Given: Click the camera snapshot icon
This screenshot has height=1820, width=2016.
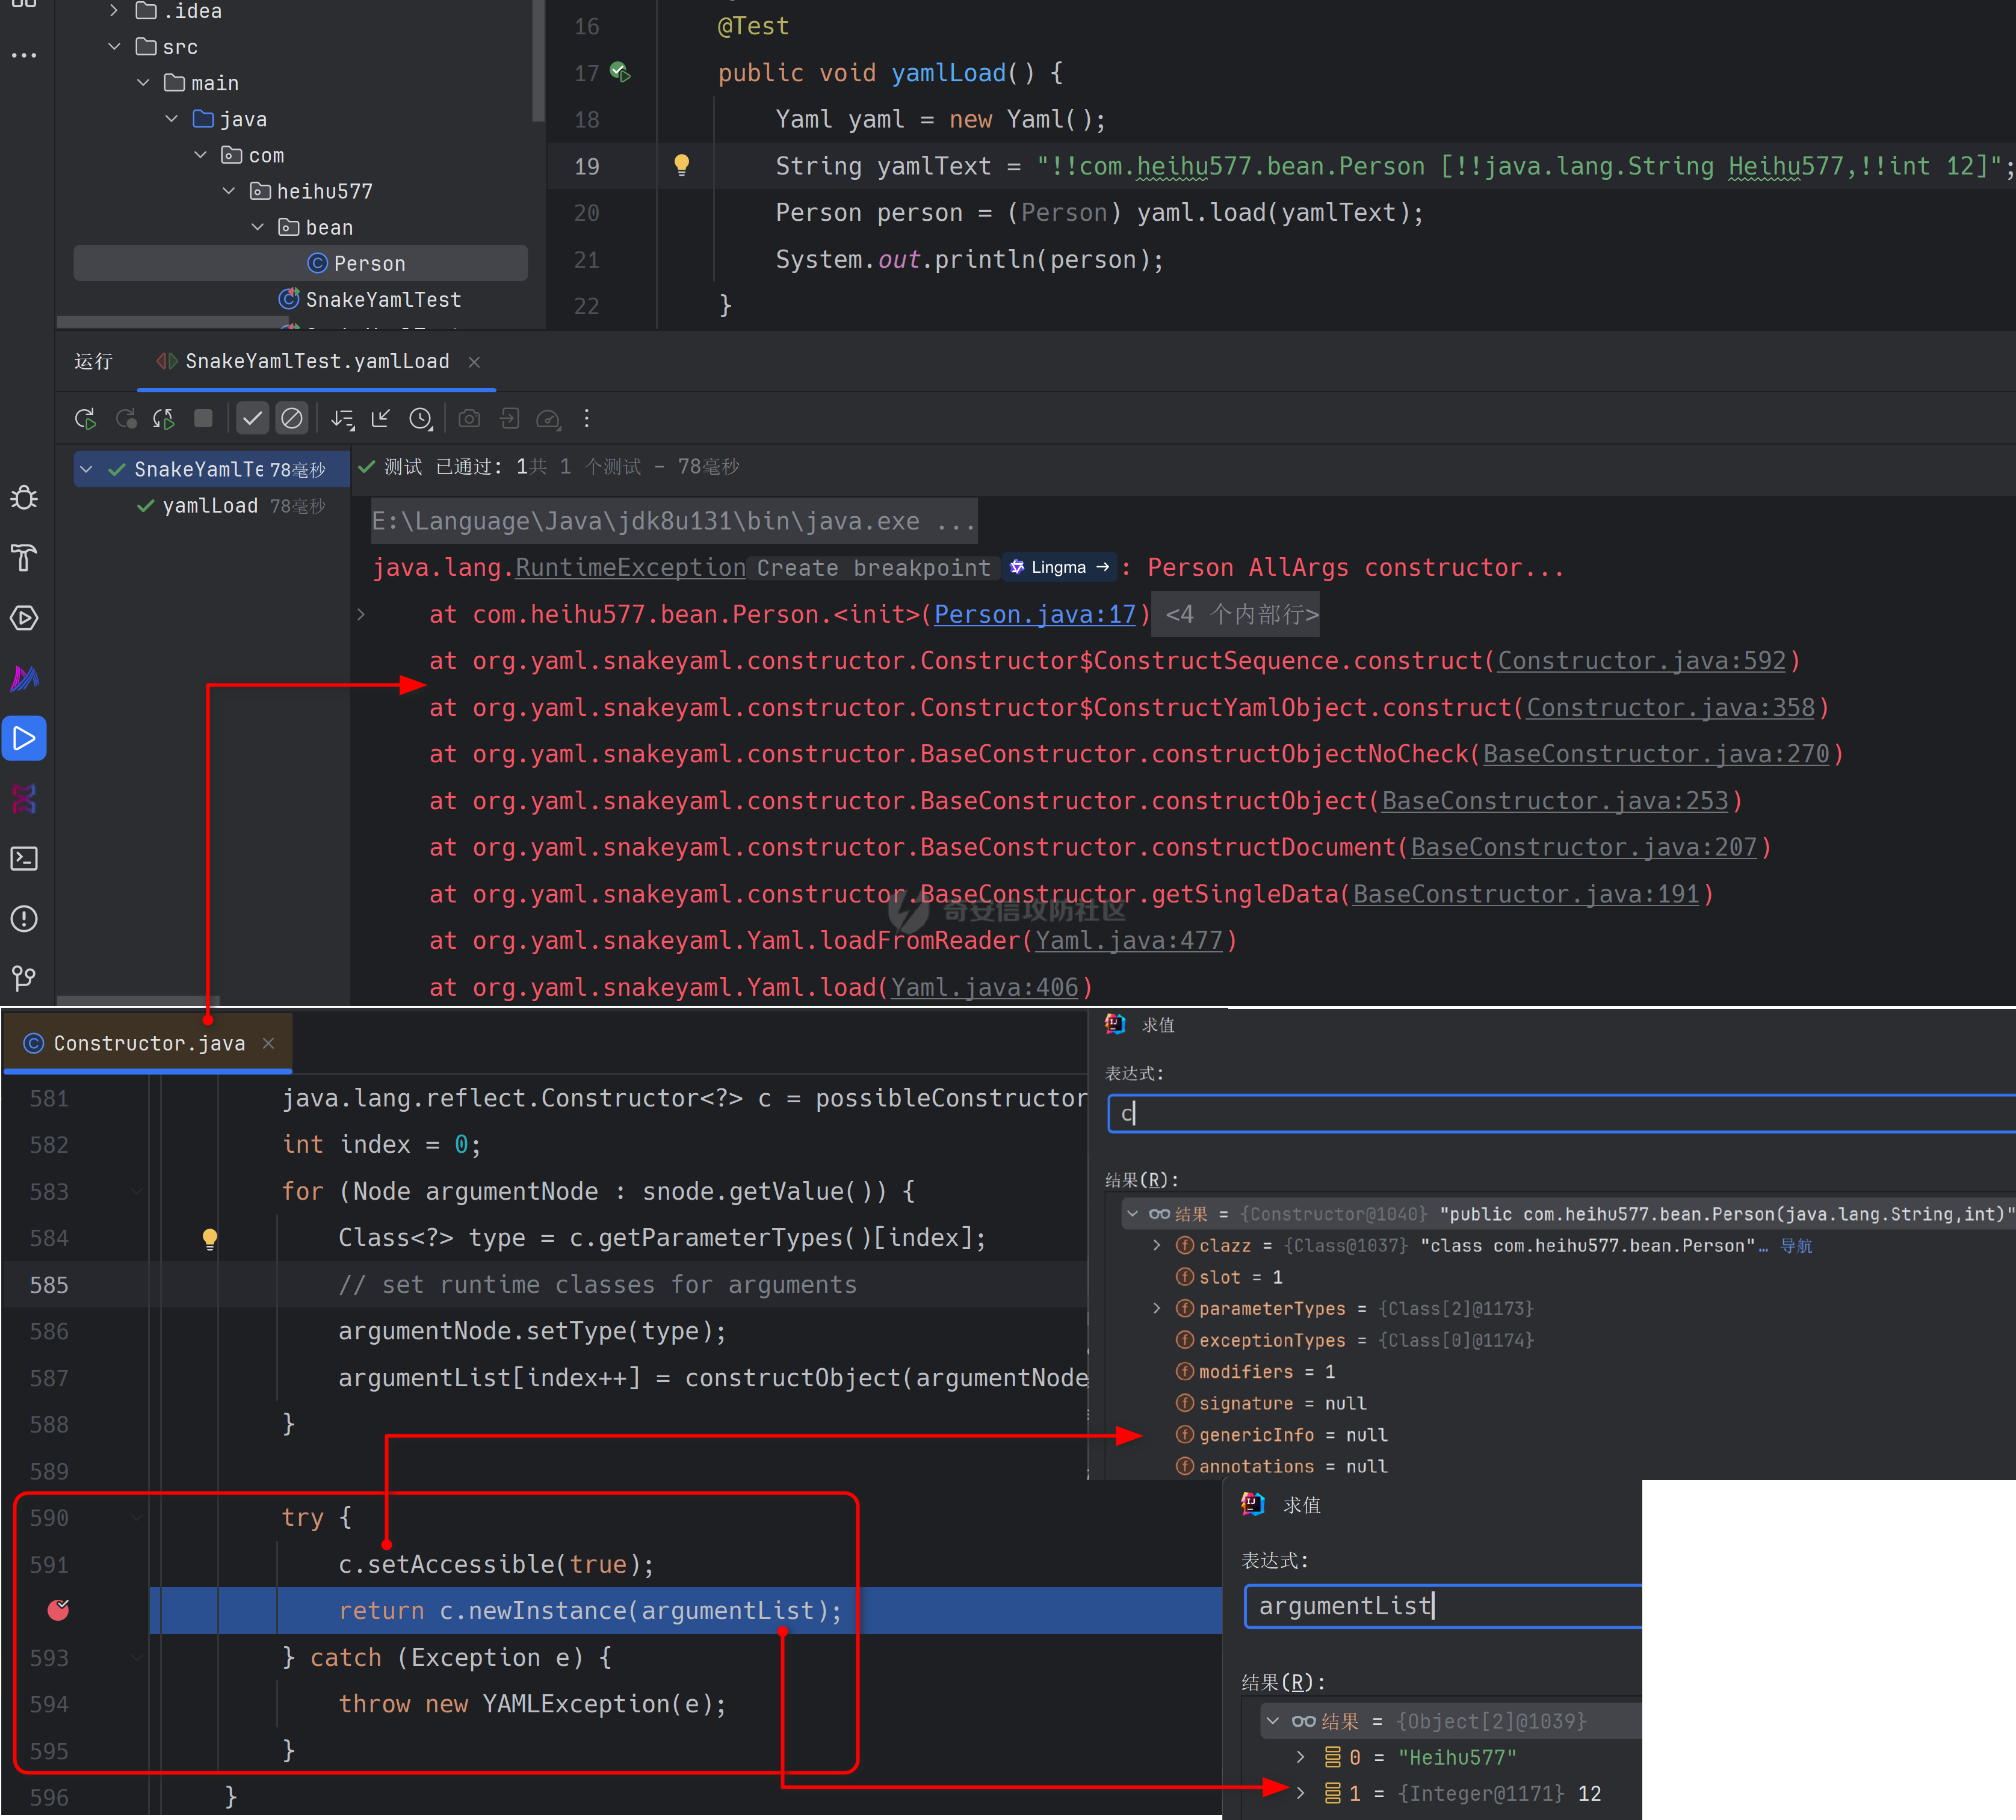Looking at the screenshot, I should tap(469, 419).
